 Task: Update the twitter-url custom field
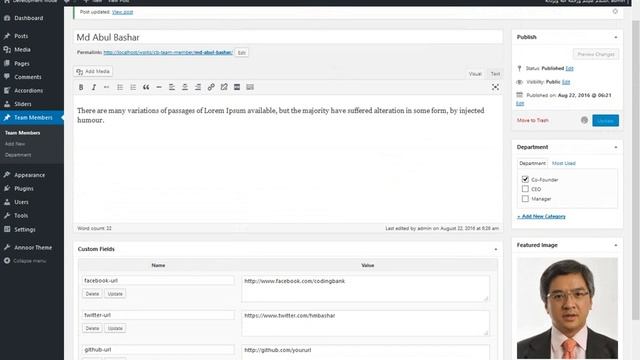tap(115, 328)
